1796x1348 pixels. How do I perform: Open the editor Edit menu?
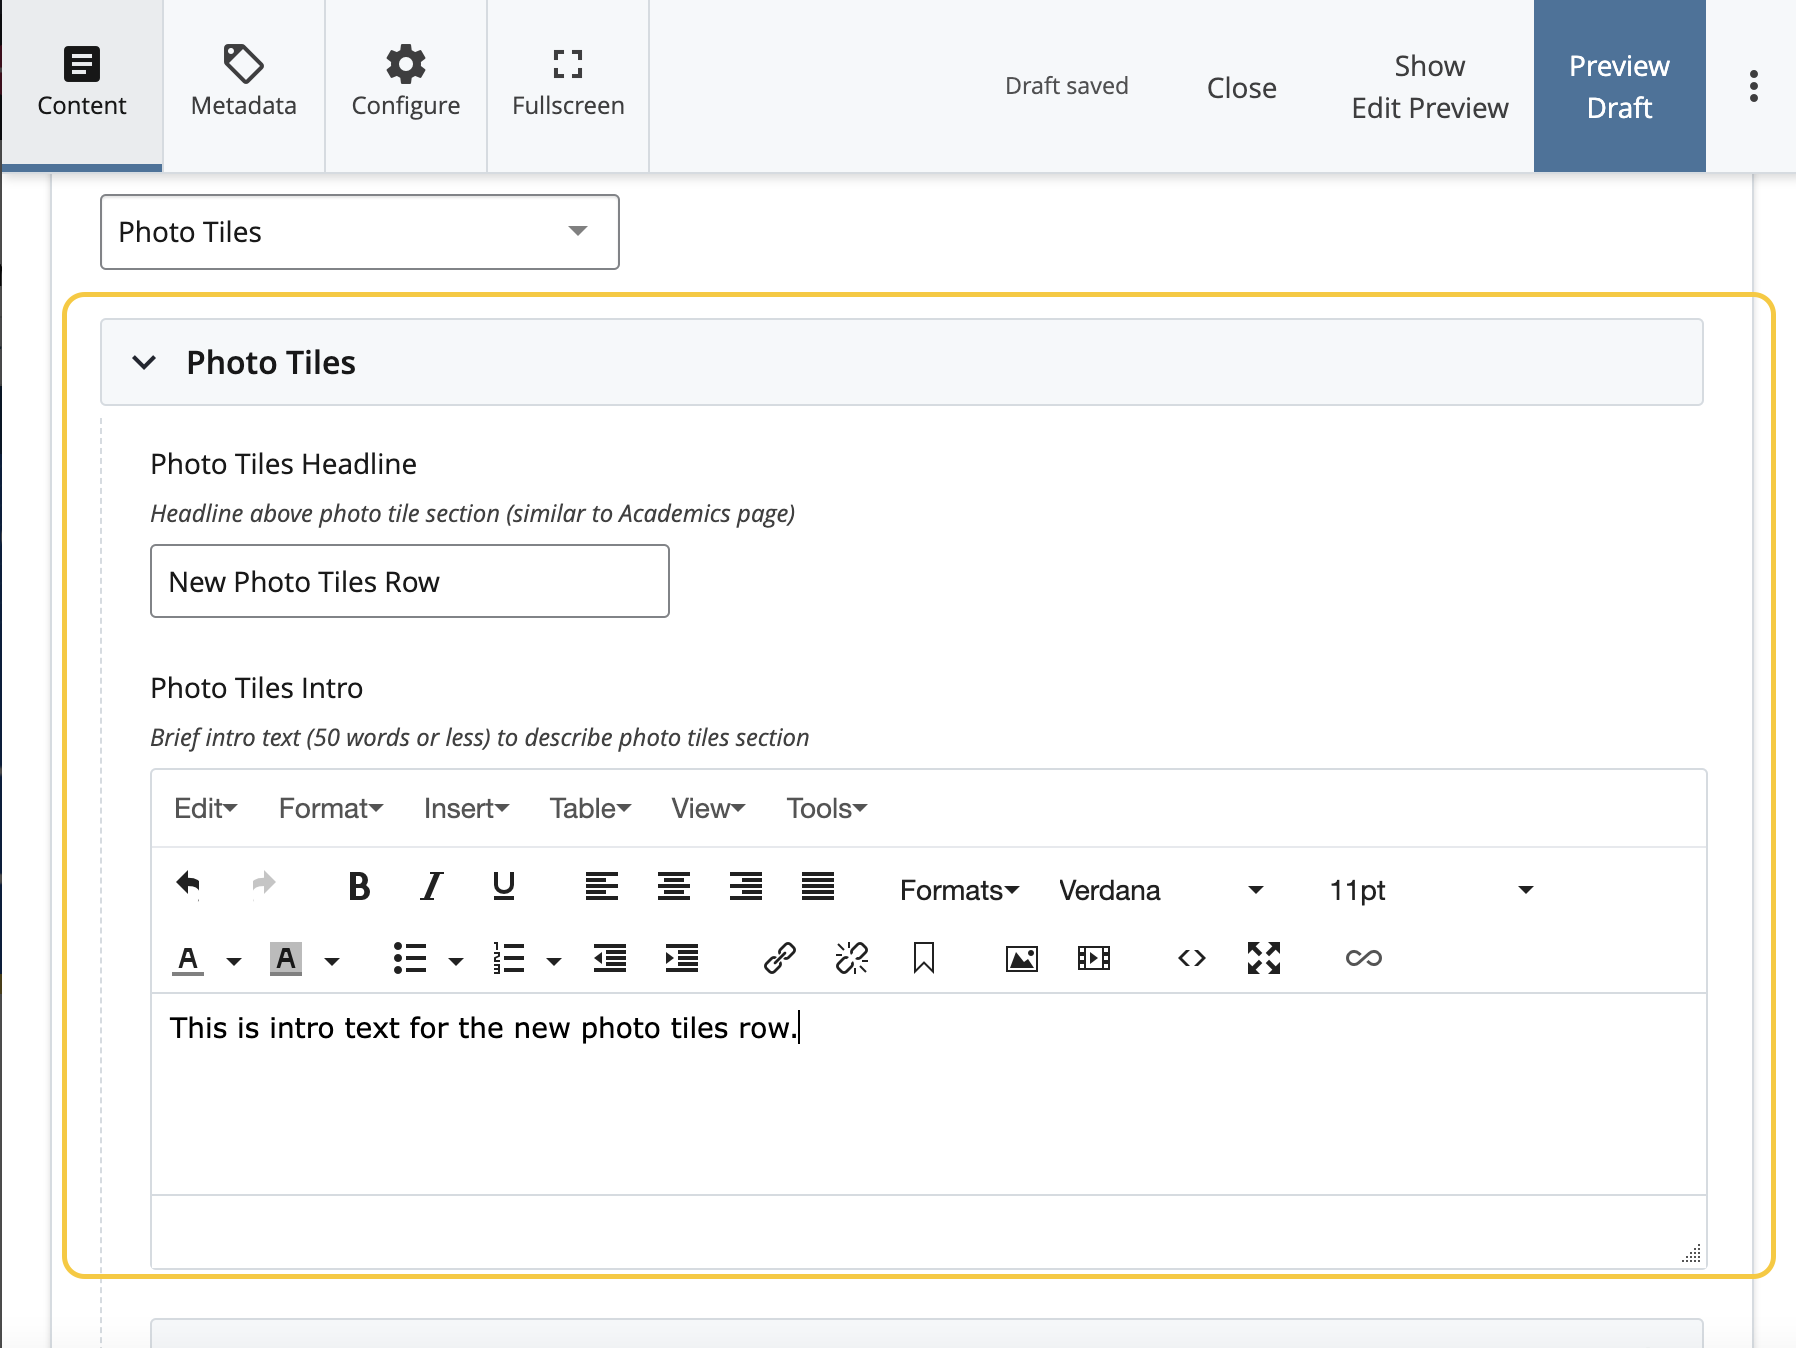coord(206,808)
